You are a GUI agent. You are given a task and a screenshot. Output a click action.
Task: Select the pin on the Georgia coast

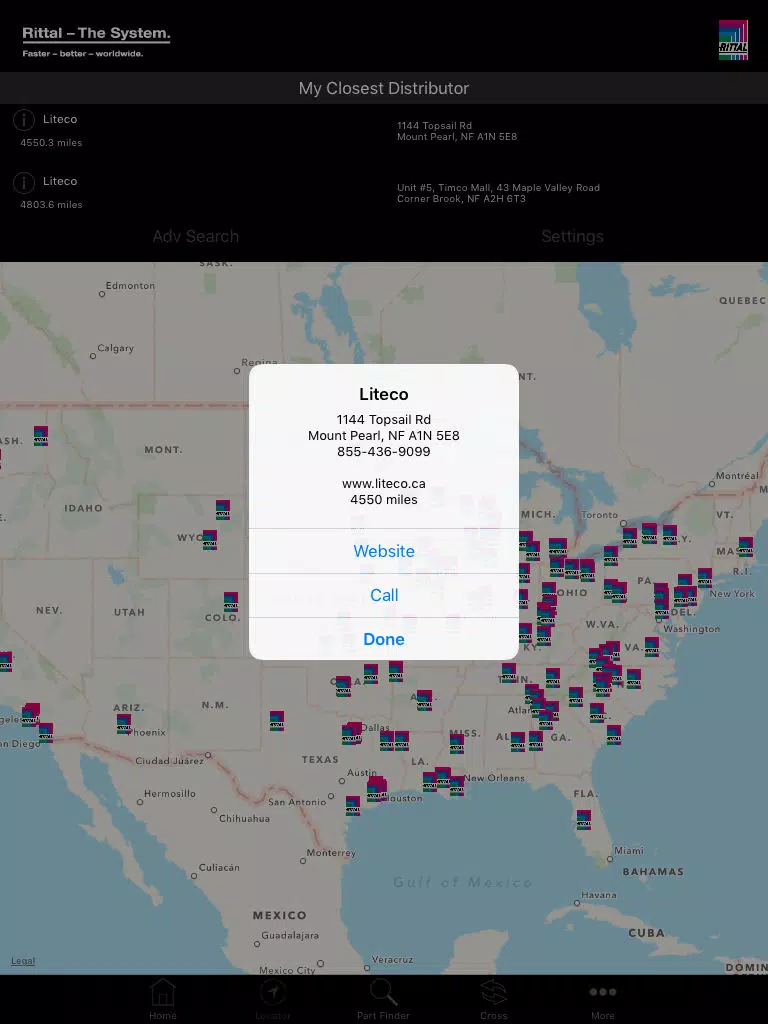(614, 735)
